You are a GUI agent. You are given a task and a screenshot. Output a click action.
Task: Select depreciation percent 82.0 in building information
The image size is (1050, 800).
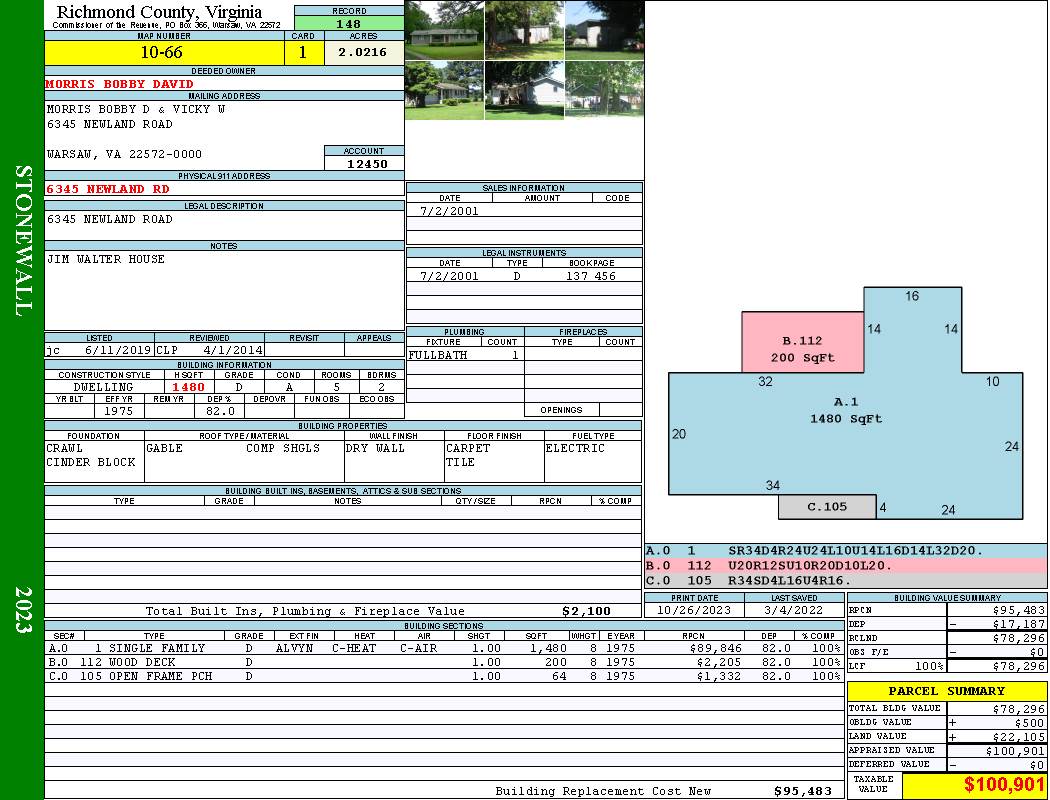(220, 411)
